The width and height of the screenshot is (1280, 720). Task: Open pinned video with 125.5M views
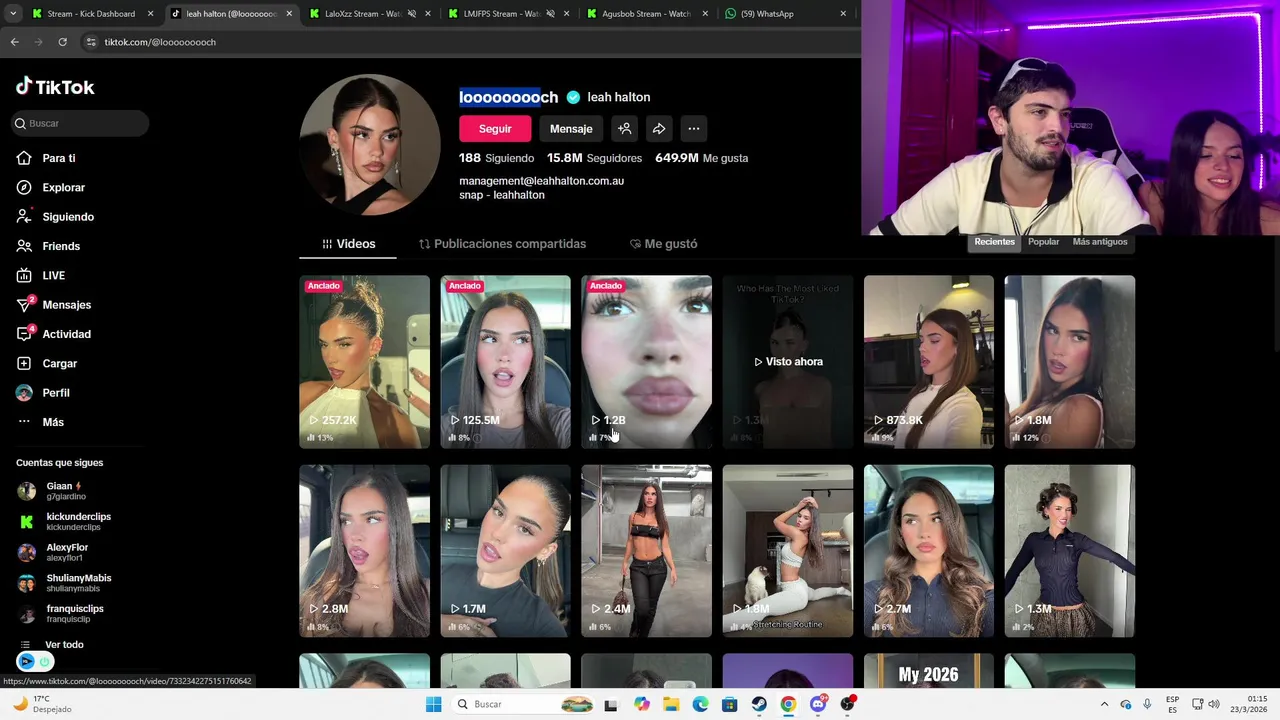(x=506, y=362)
